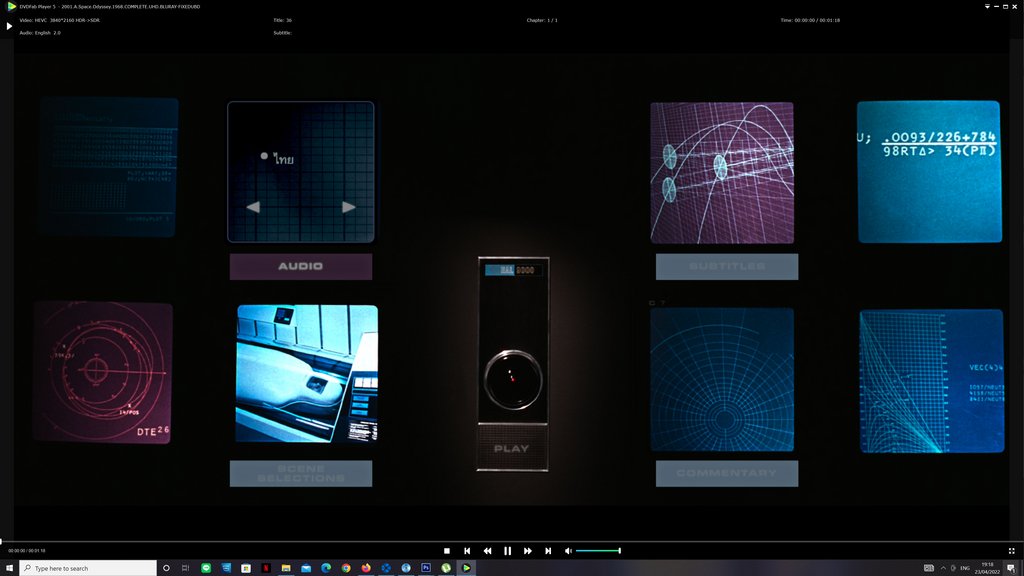Click the HAL 9000 eye lens
The width and height of the screenshot is (1024, 576).
pos(513,379)
